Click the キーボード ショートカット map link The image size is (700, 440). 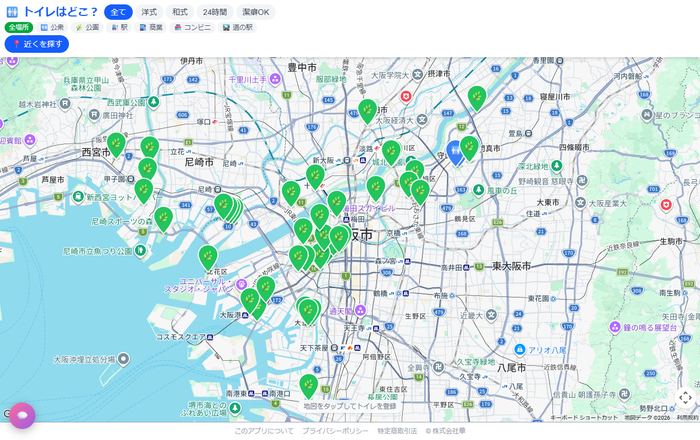tap(583, 418)
